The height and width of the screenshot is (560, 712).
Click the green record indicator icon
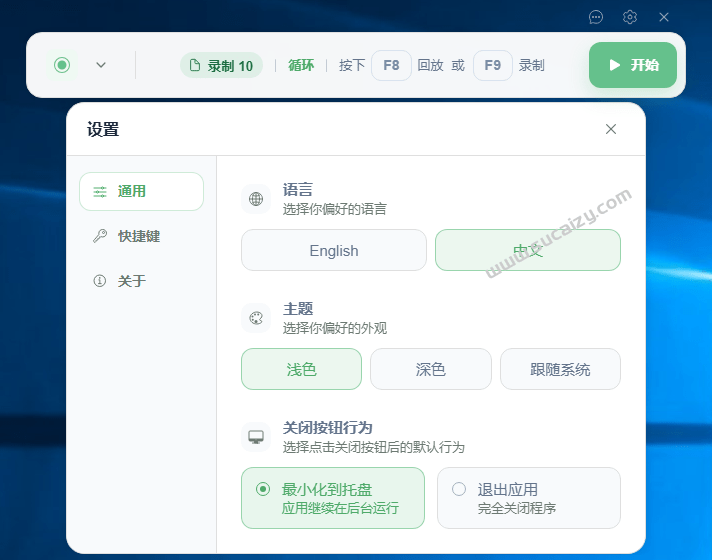(62, 65)
